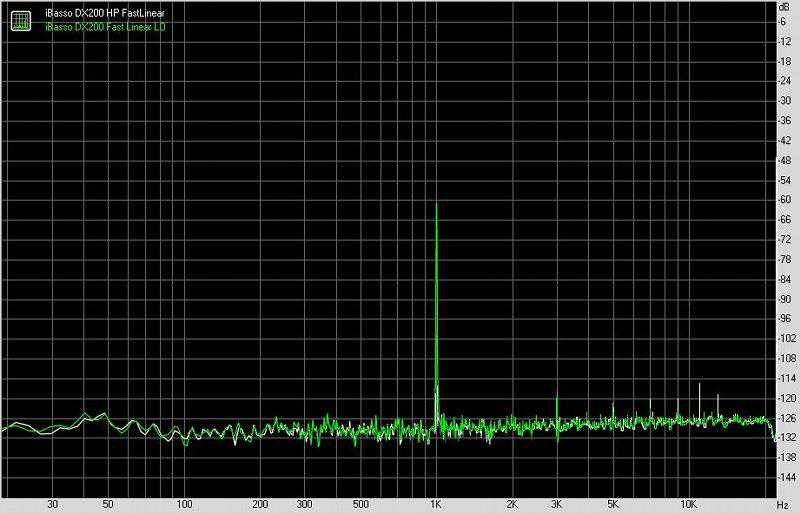Click the 'dB' unit label on right axis
800x513 pixels.
point(785,7)
